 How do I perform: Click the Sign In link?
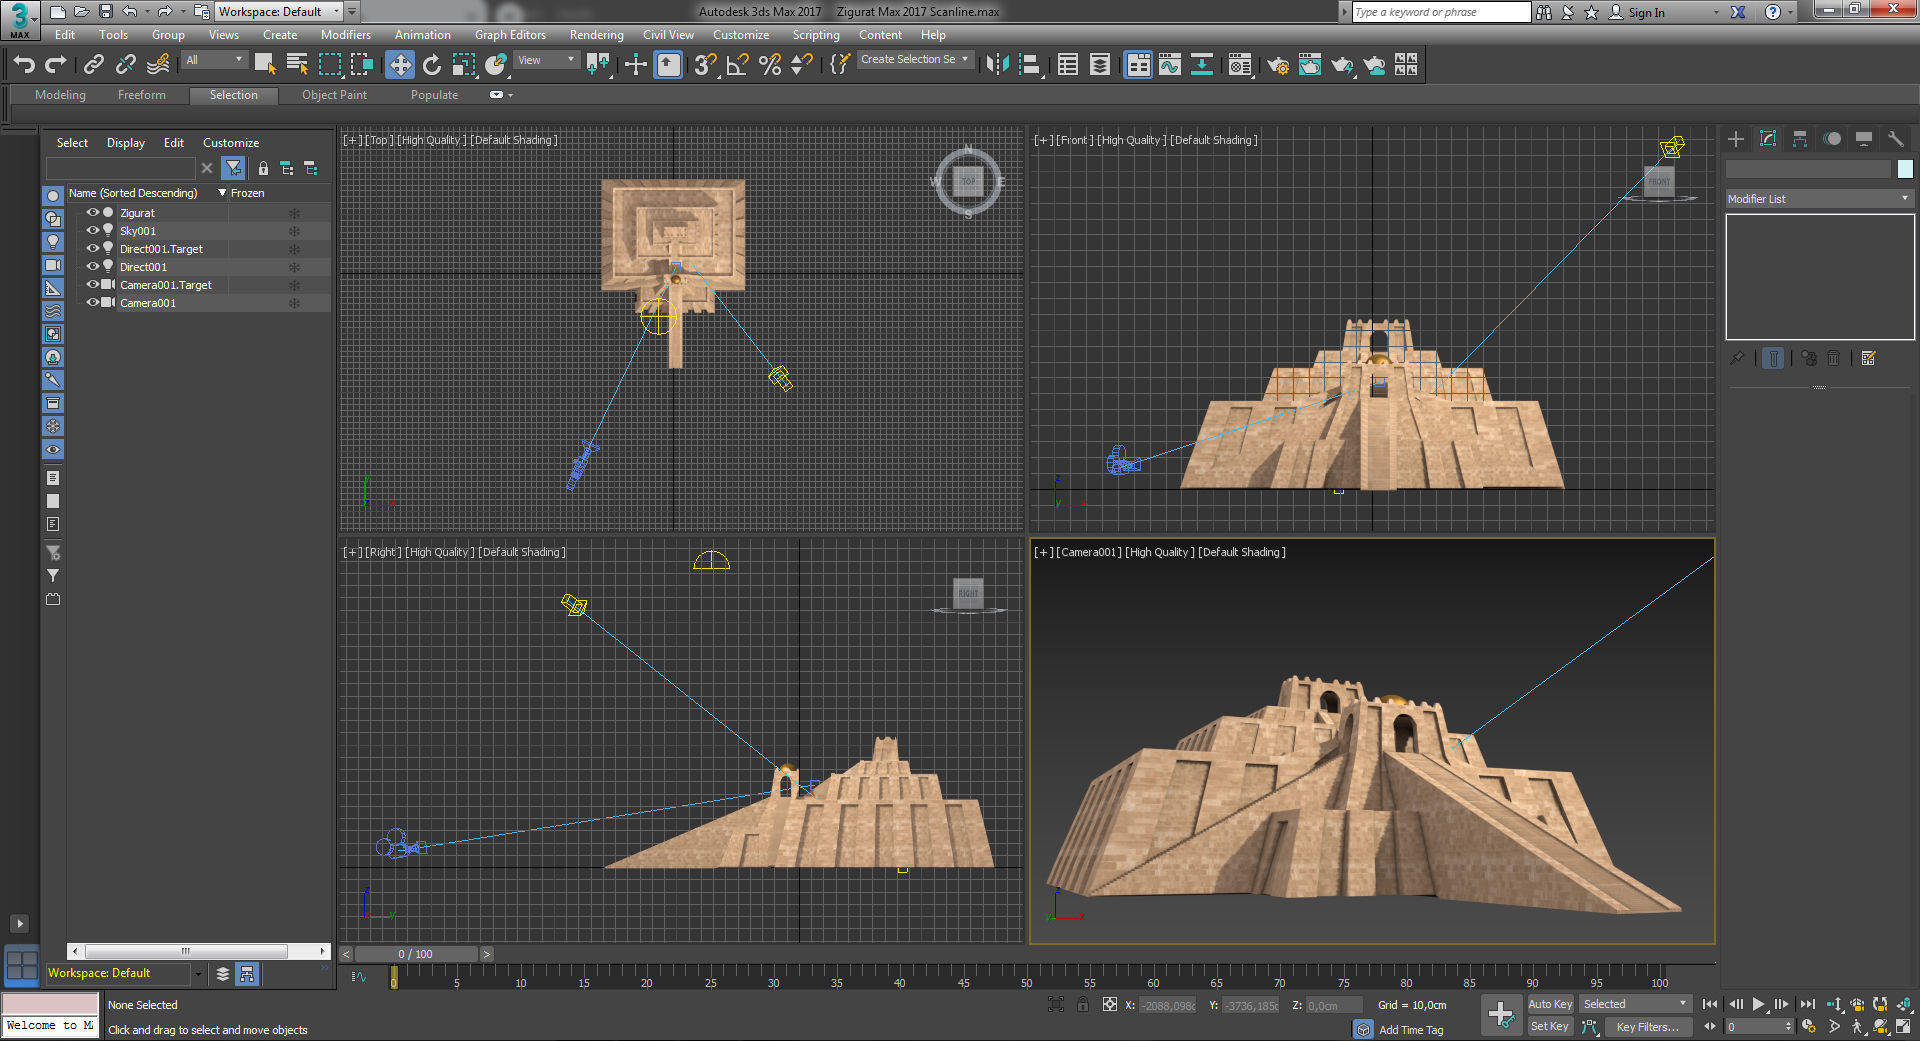1646,12
